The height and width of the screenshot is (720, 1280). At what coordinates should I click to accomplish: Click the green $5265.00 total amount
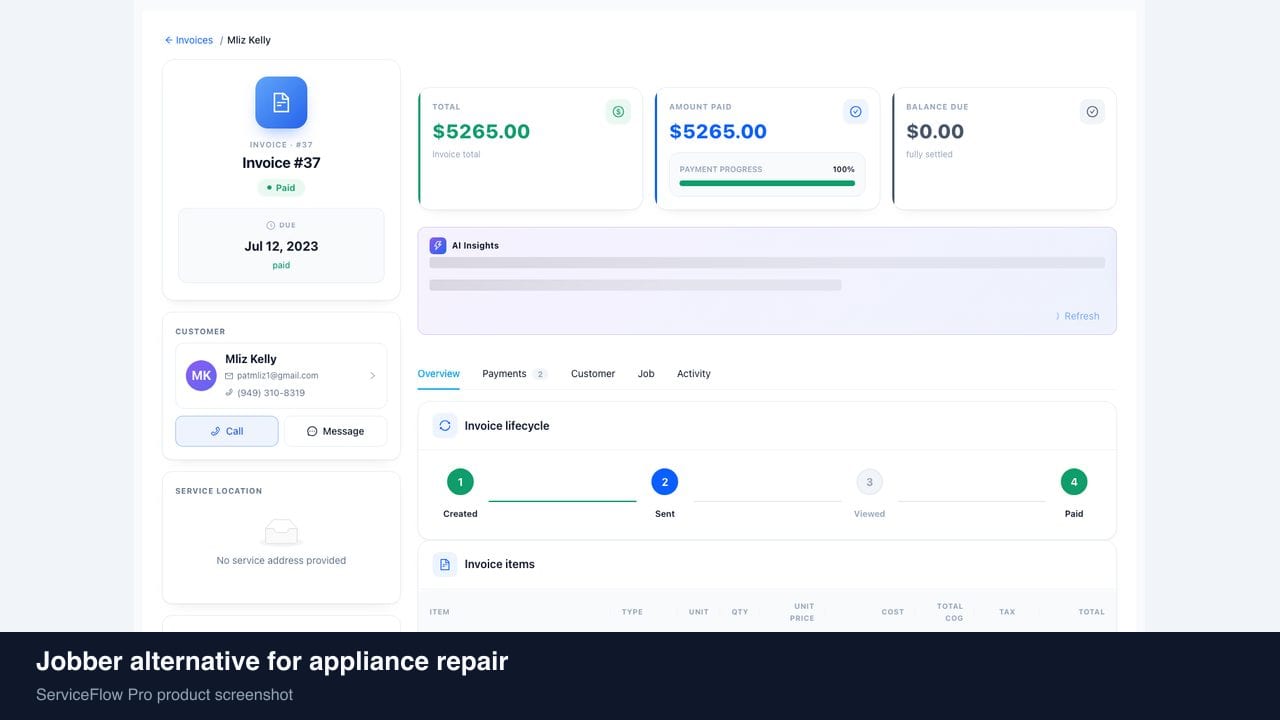(x=481, y=132)
